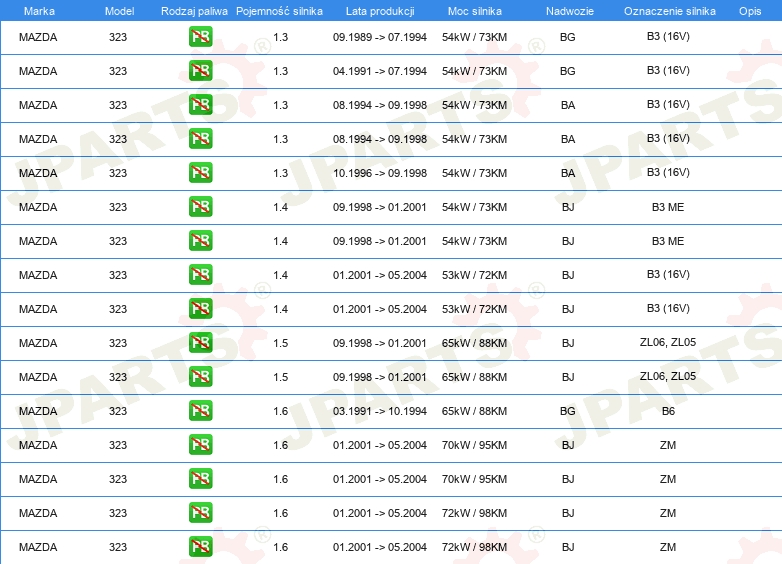Click the Oznaczenie silnika column header
The image size is (782, 564).
[670, 11]
